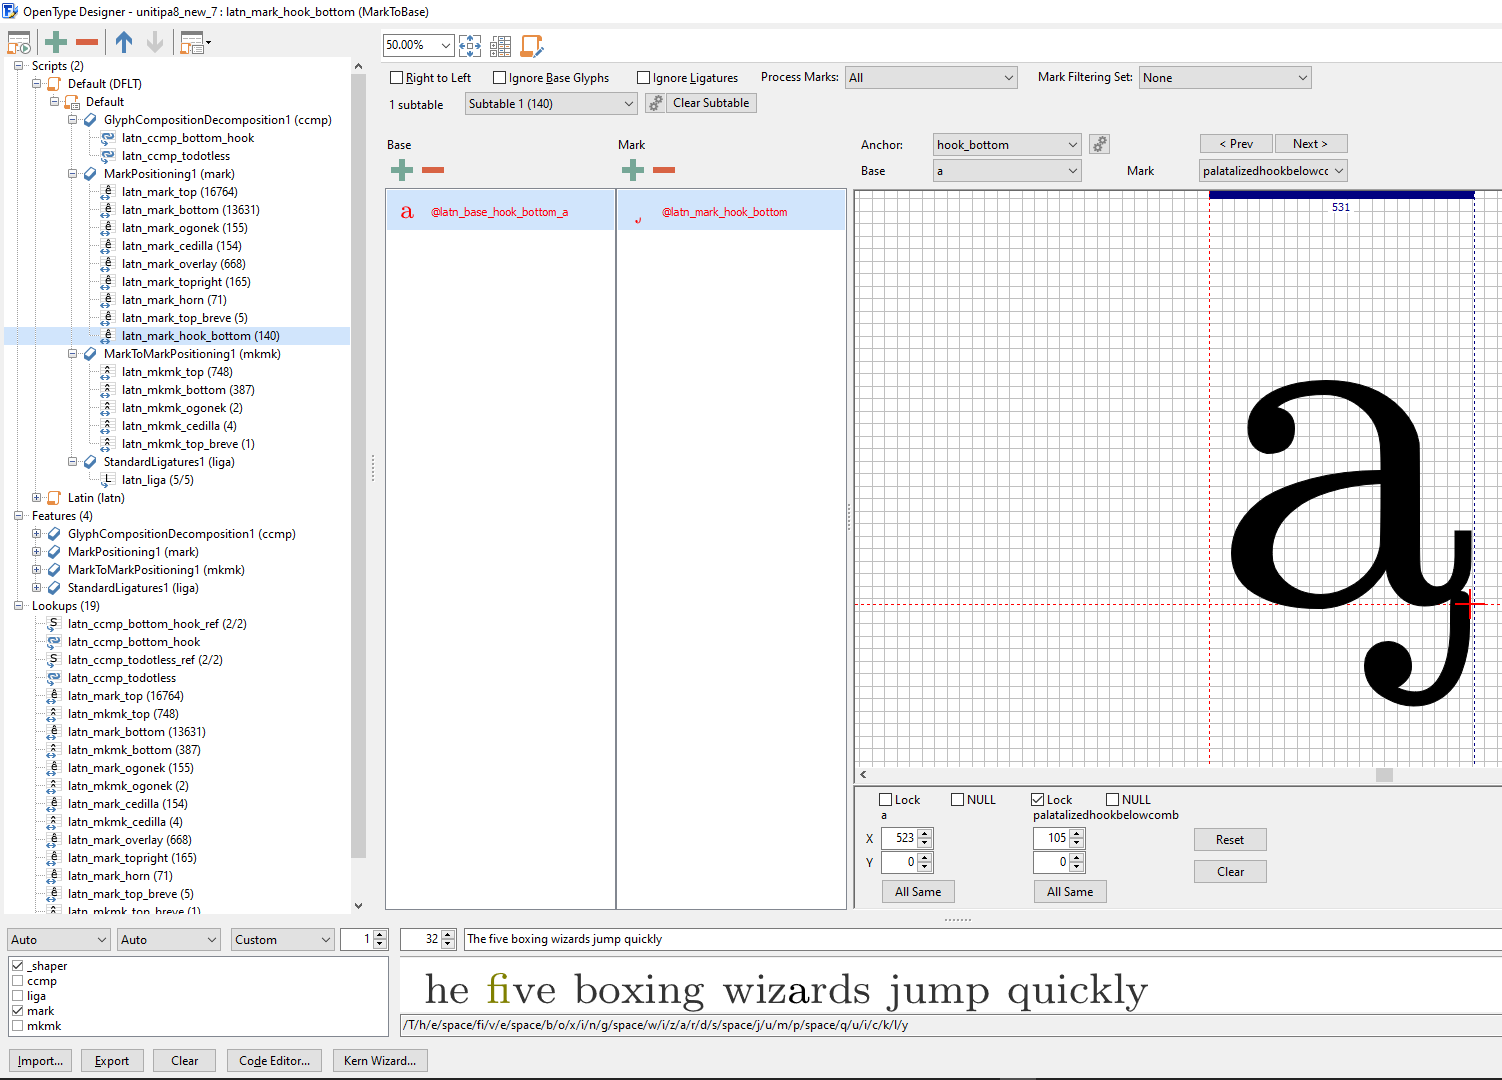Select latn_mkmk_bottom (387) under MarkToMarkPositioning1
Image resolution: width=1502 pixels, height=1080 pixels.
[188, 390]
